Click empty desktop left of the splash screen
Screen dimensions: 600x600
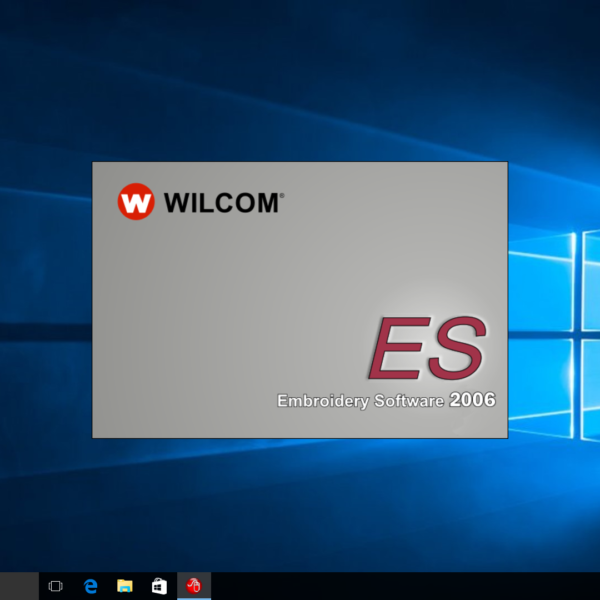tap(45, 300)
